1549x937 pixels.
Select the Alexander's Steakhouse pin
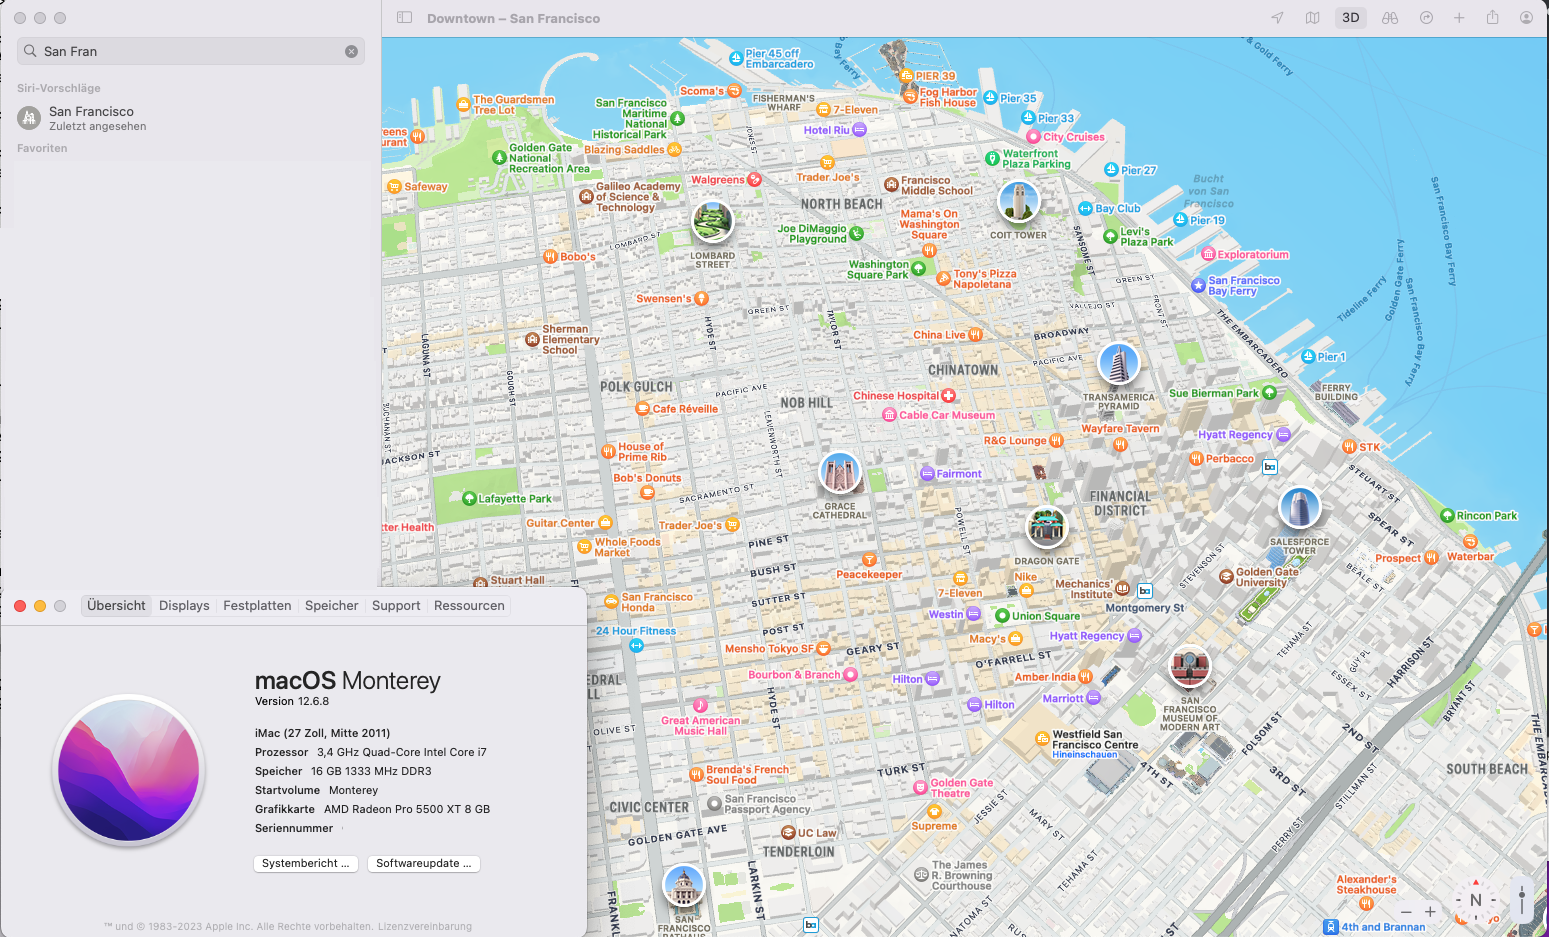pyautogui.click(x=1367, y=904)
